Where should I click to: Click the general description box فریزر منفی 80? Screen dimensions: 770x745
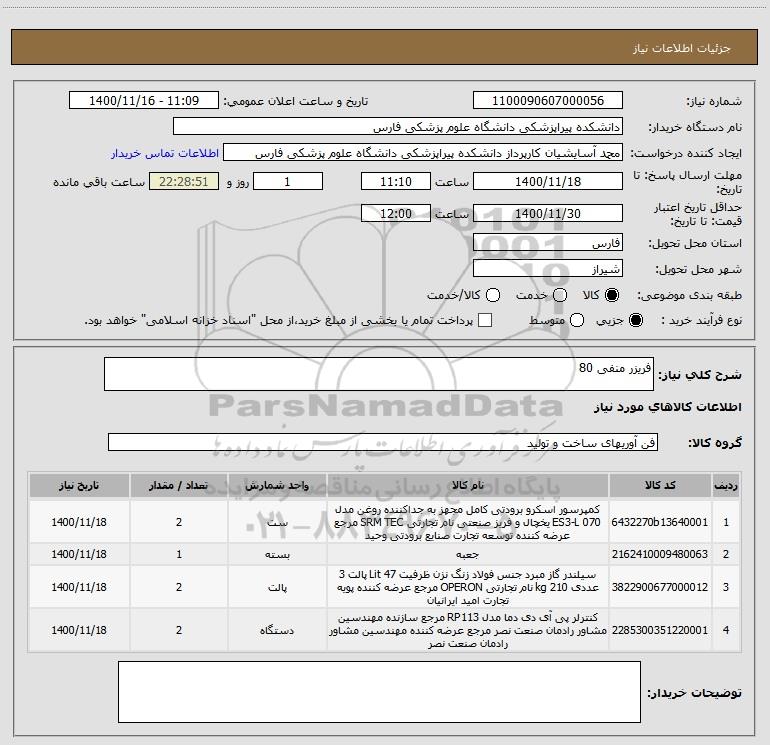point(379,374)
